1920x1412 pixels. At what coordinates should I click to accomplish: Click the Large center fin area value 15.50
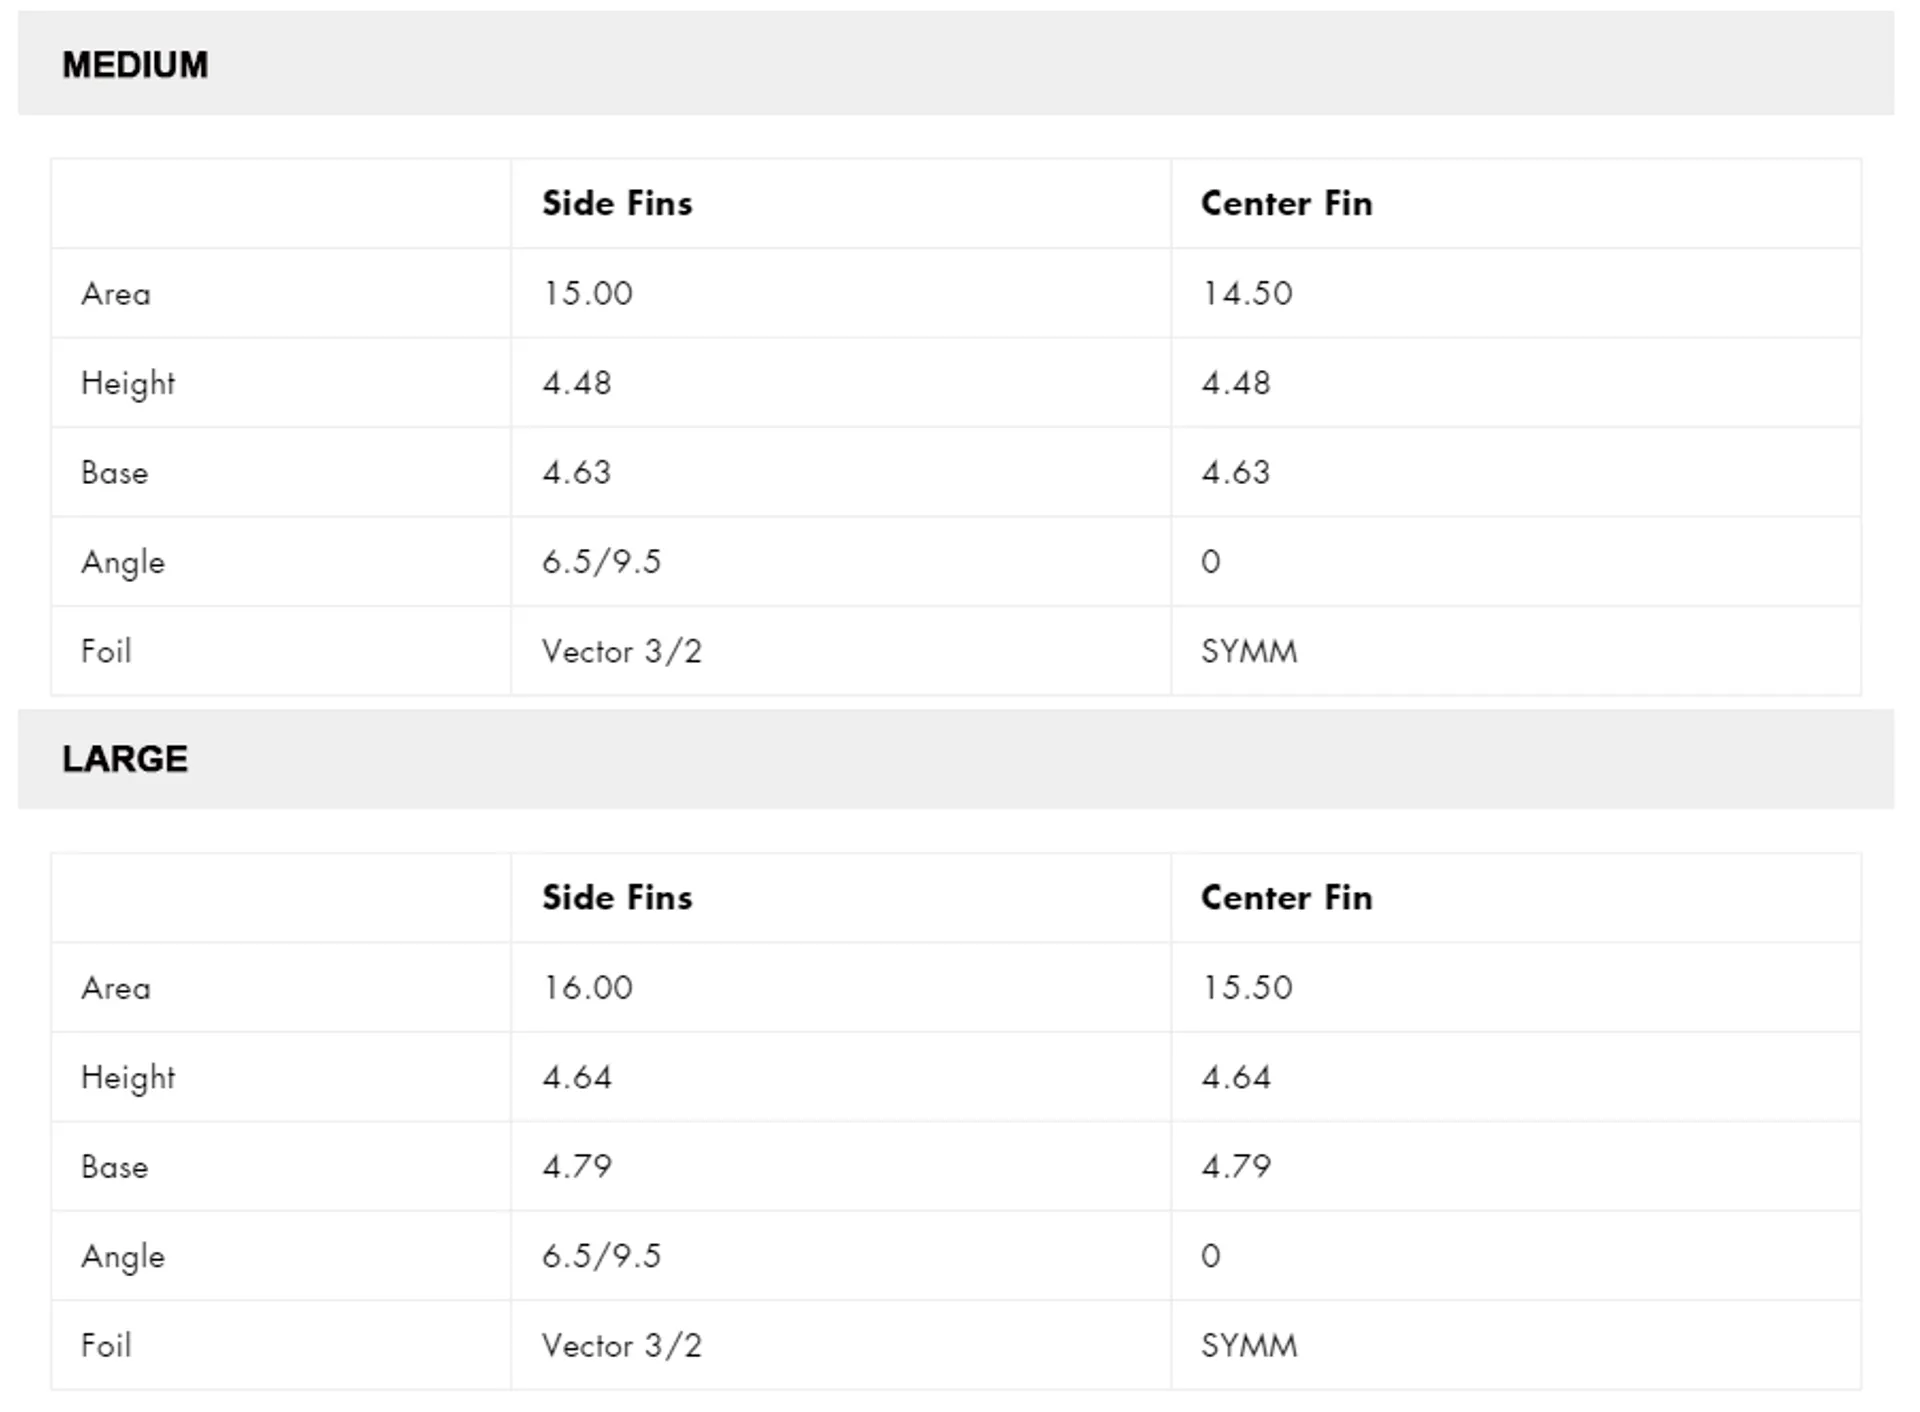[1247, 987]
